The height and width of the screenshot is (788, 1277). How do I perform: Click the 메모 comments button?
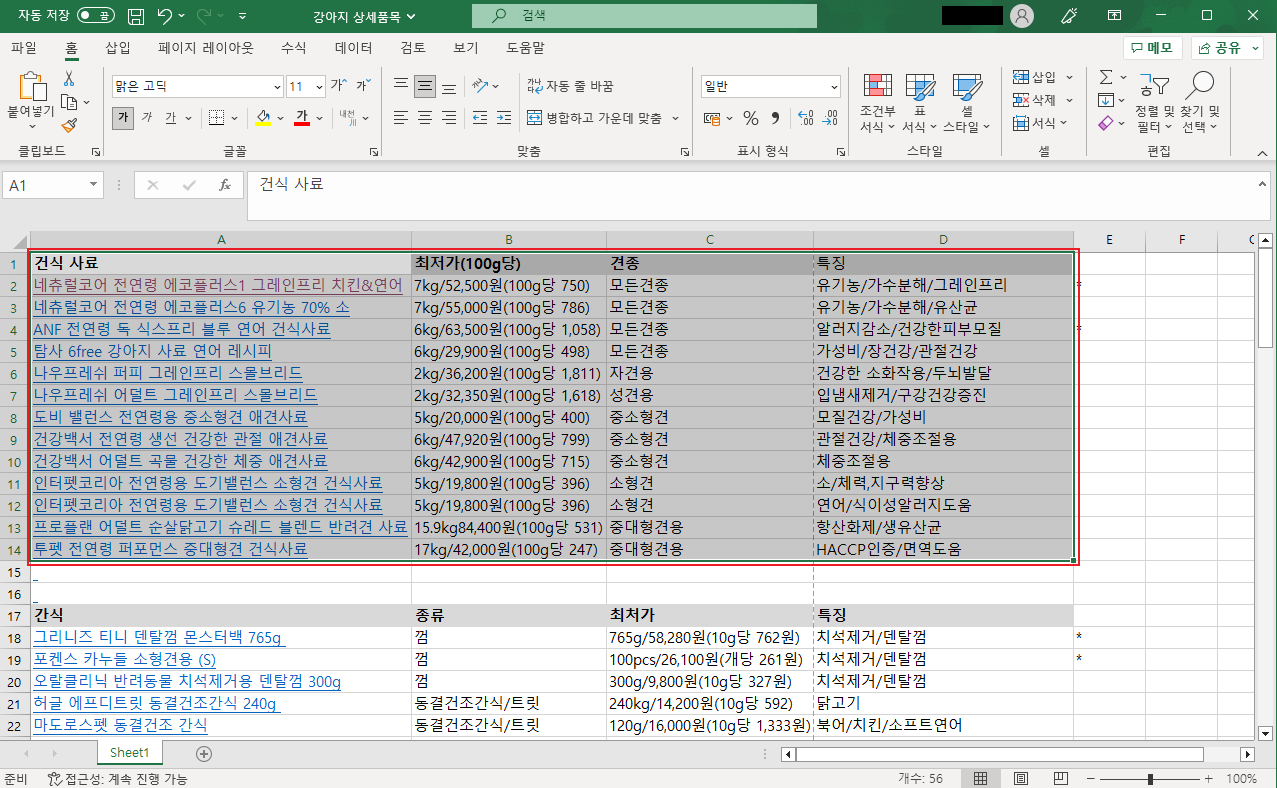pyautogui.click(x=1153, y=48)
